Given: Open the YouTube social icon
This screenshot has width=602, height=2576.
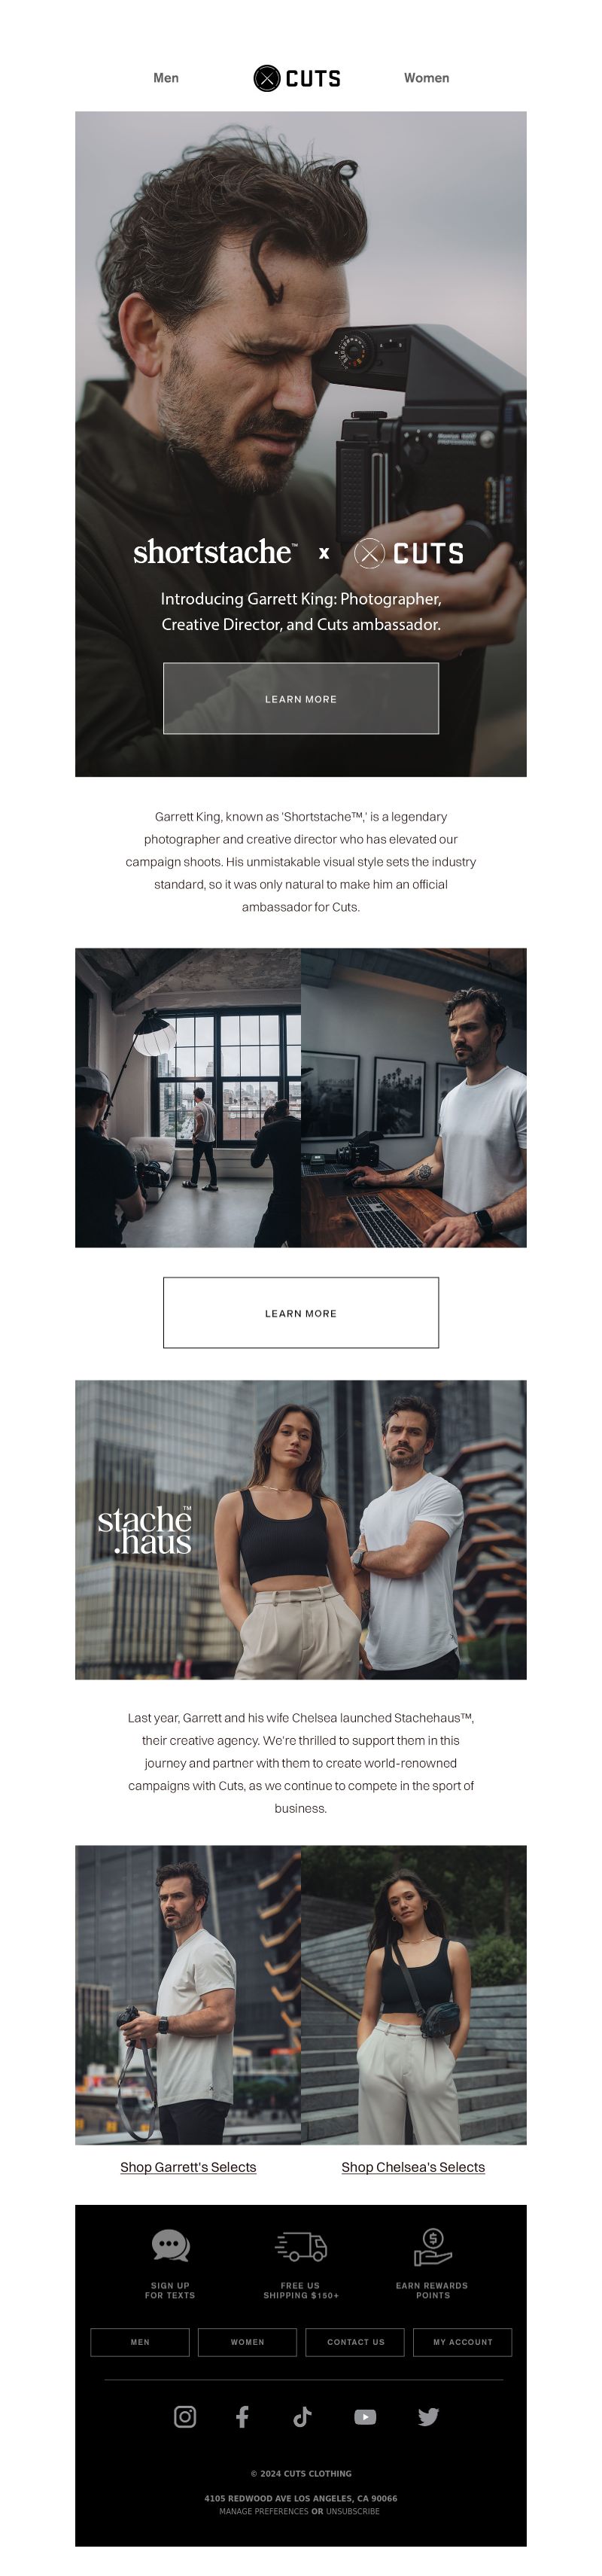Looking at the screenshot, I should point(365,2416).
